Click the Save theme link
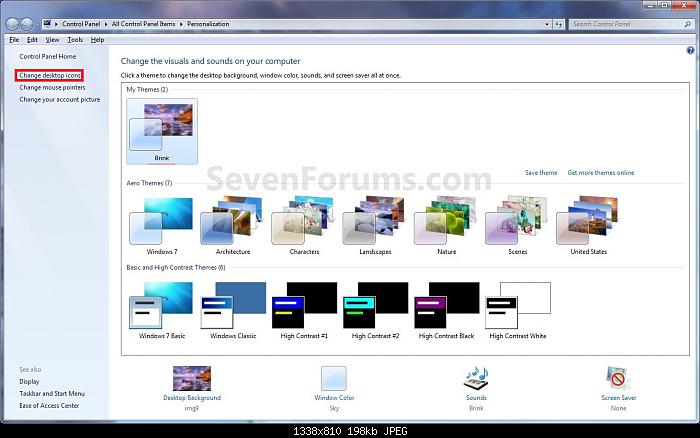The image size is (700, 438). click(x=541, y=172)
